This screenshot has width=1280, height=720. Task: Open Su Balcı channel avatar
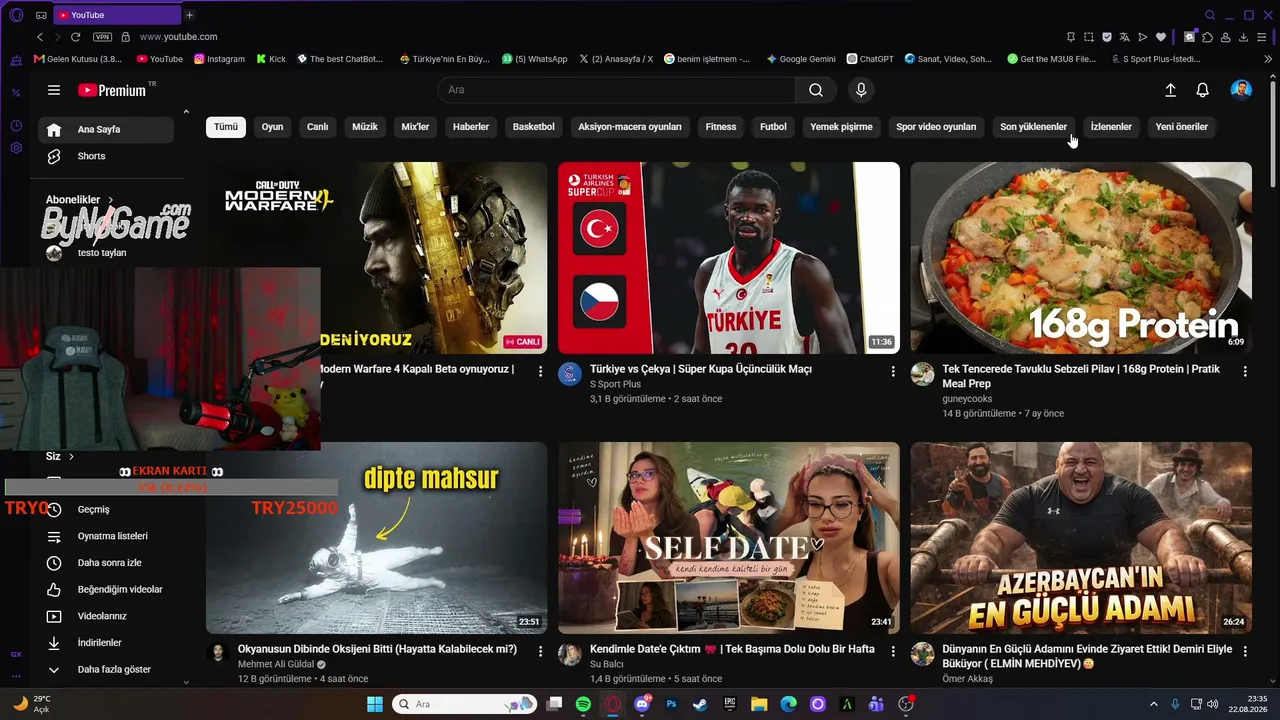[570, 654]
